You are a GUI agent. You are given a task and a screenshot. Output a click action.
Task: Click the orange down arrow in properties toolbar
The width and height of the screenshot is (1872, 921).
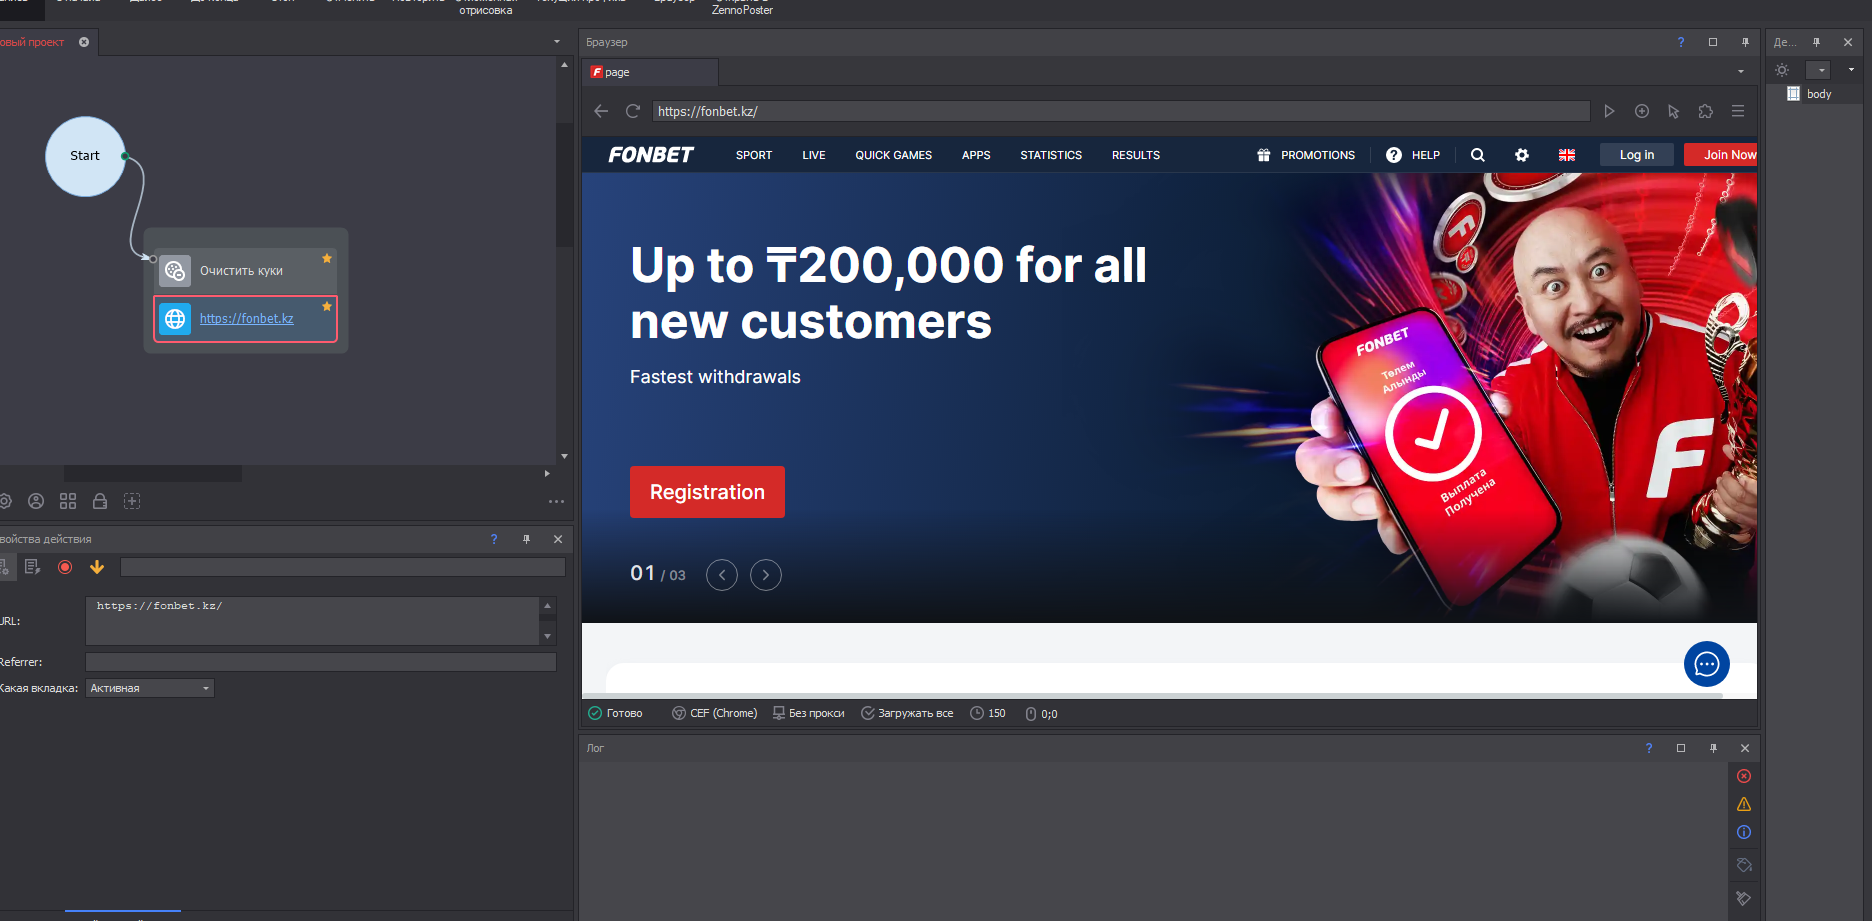[x=97, y=567]
